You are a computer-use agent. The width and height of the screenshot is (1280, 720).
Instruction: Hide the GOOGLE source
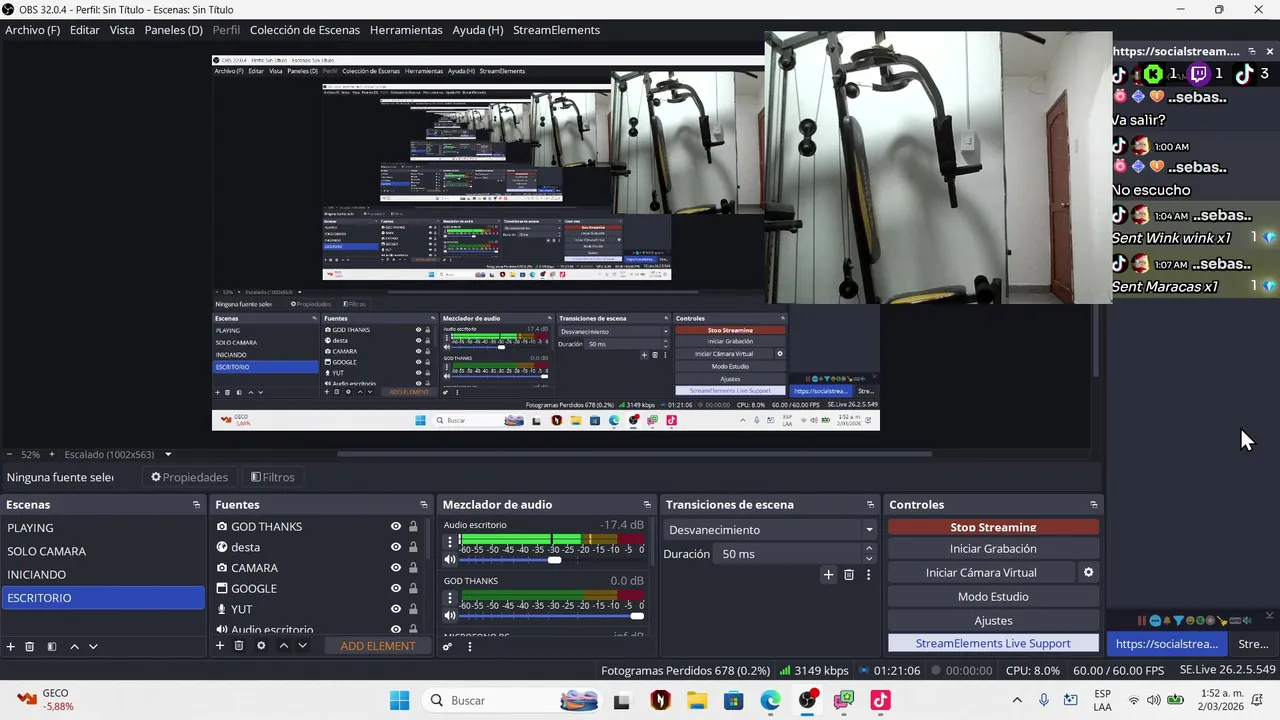click(396, 589)
